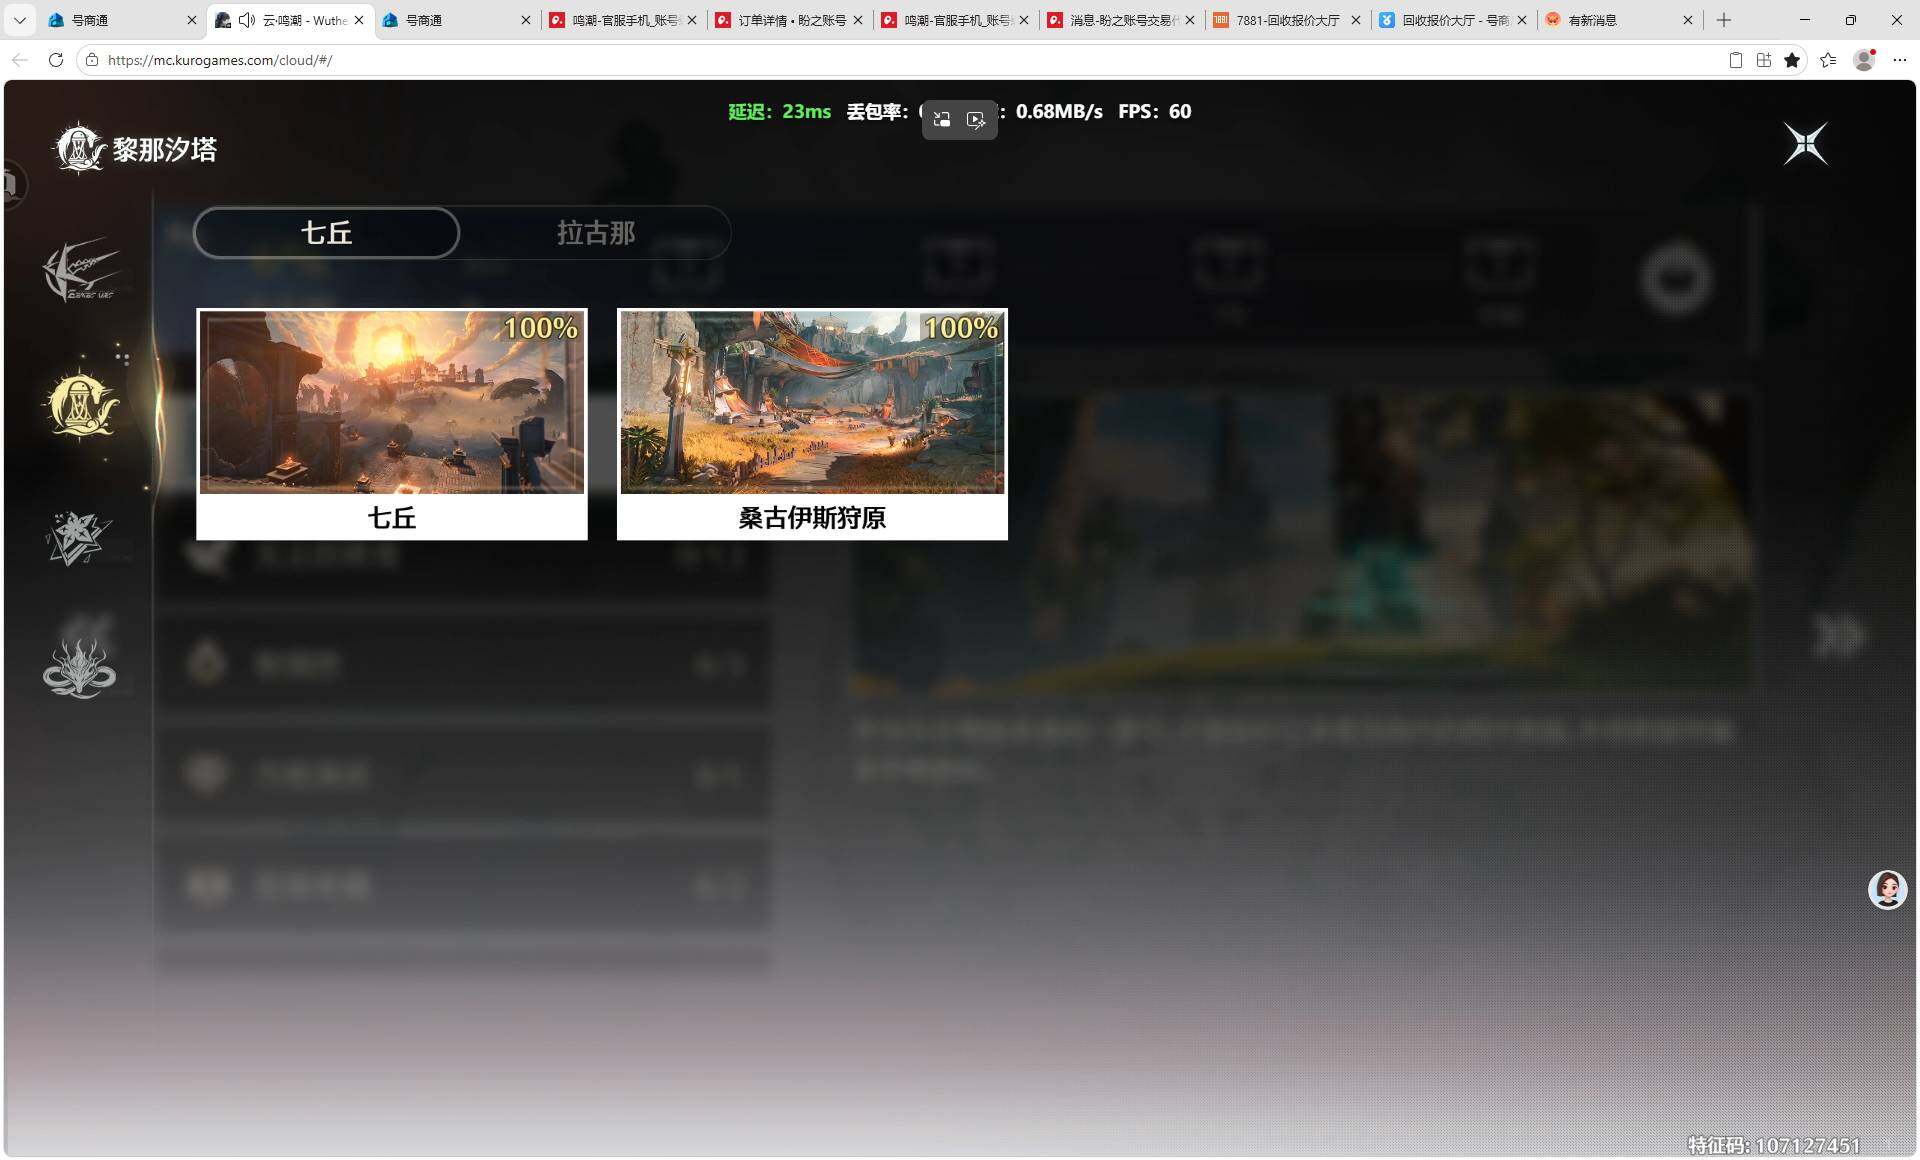This screenshot has width=1920, height=1160.
Task: Select the star-shaped emblem in sidebar
Action: click(x=78, y=538)
